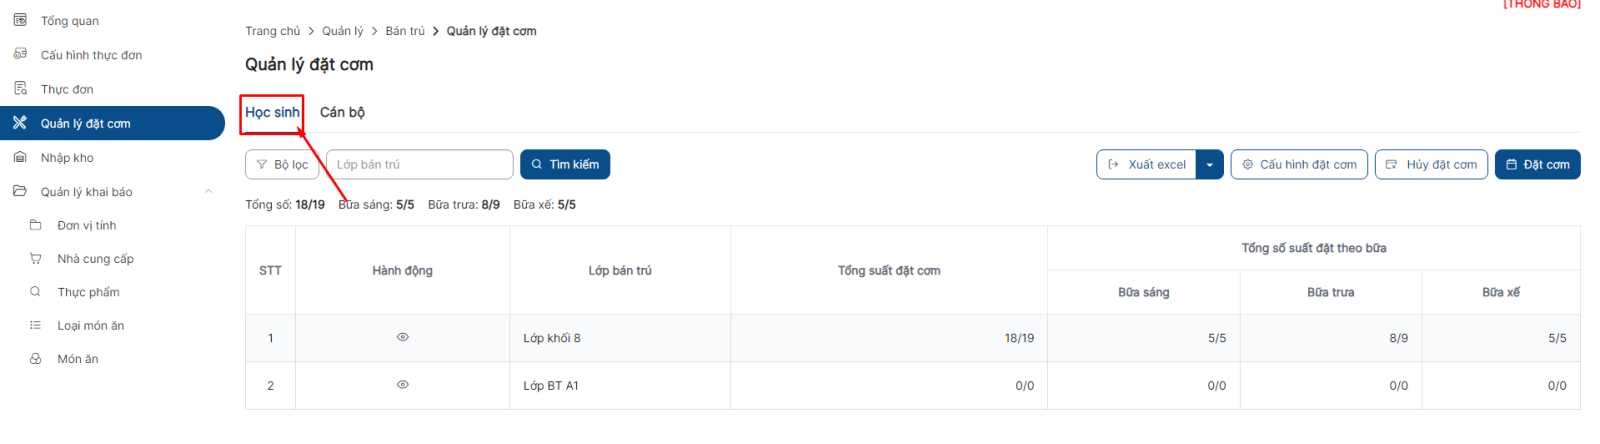Image resolution: width=1600 pixels, height=444 pixels.
Task: Open Thực phẩm search icon item
Action: (x=36, y=292)
